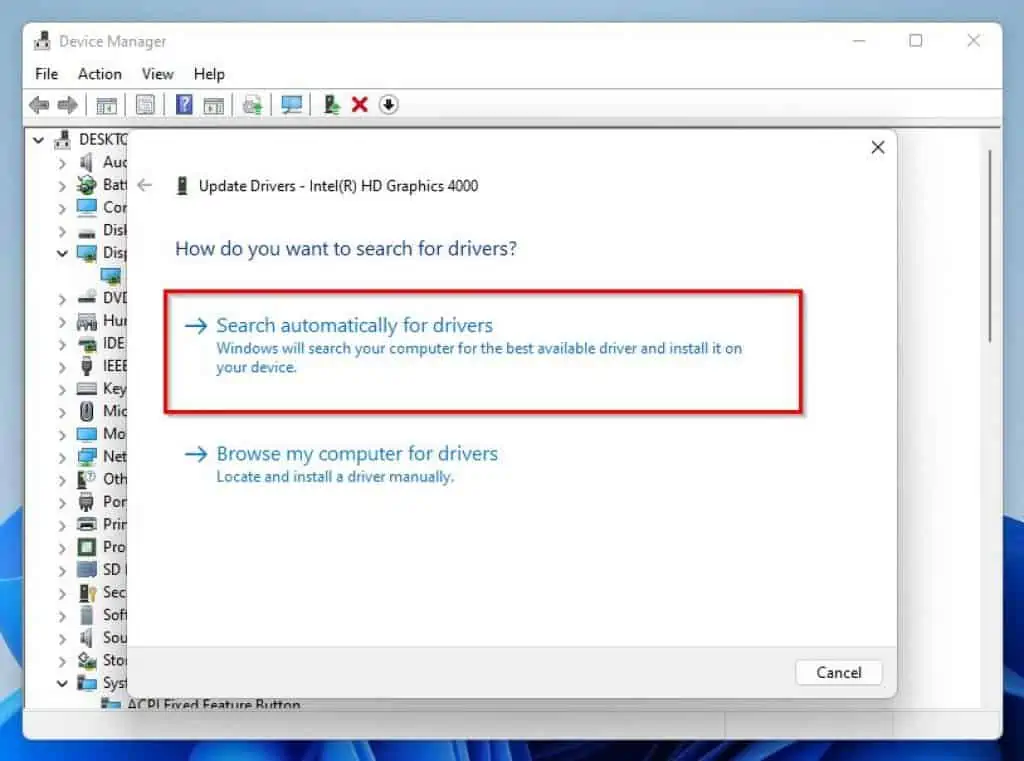
Task: Select Browse my computer for drivers
Action: point(357,453)
